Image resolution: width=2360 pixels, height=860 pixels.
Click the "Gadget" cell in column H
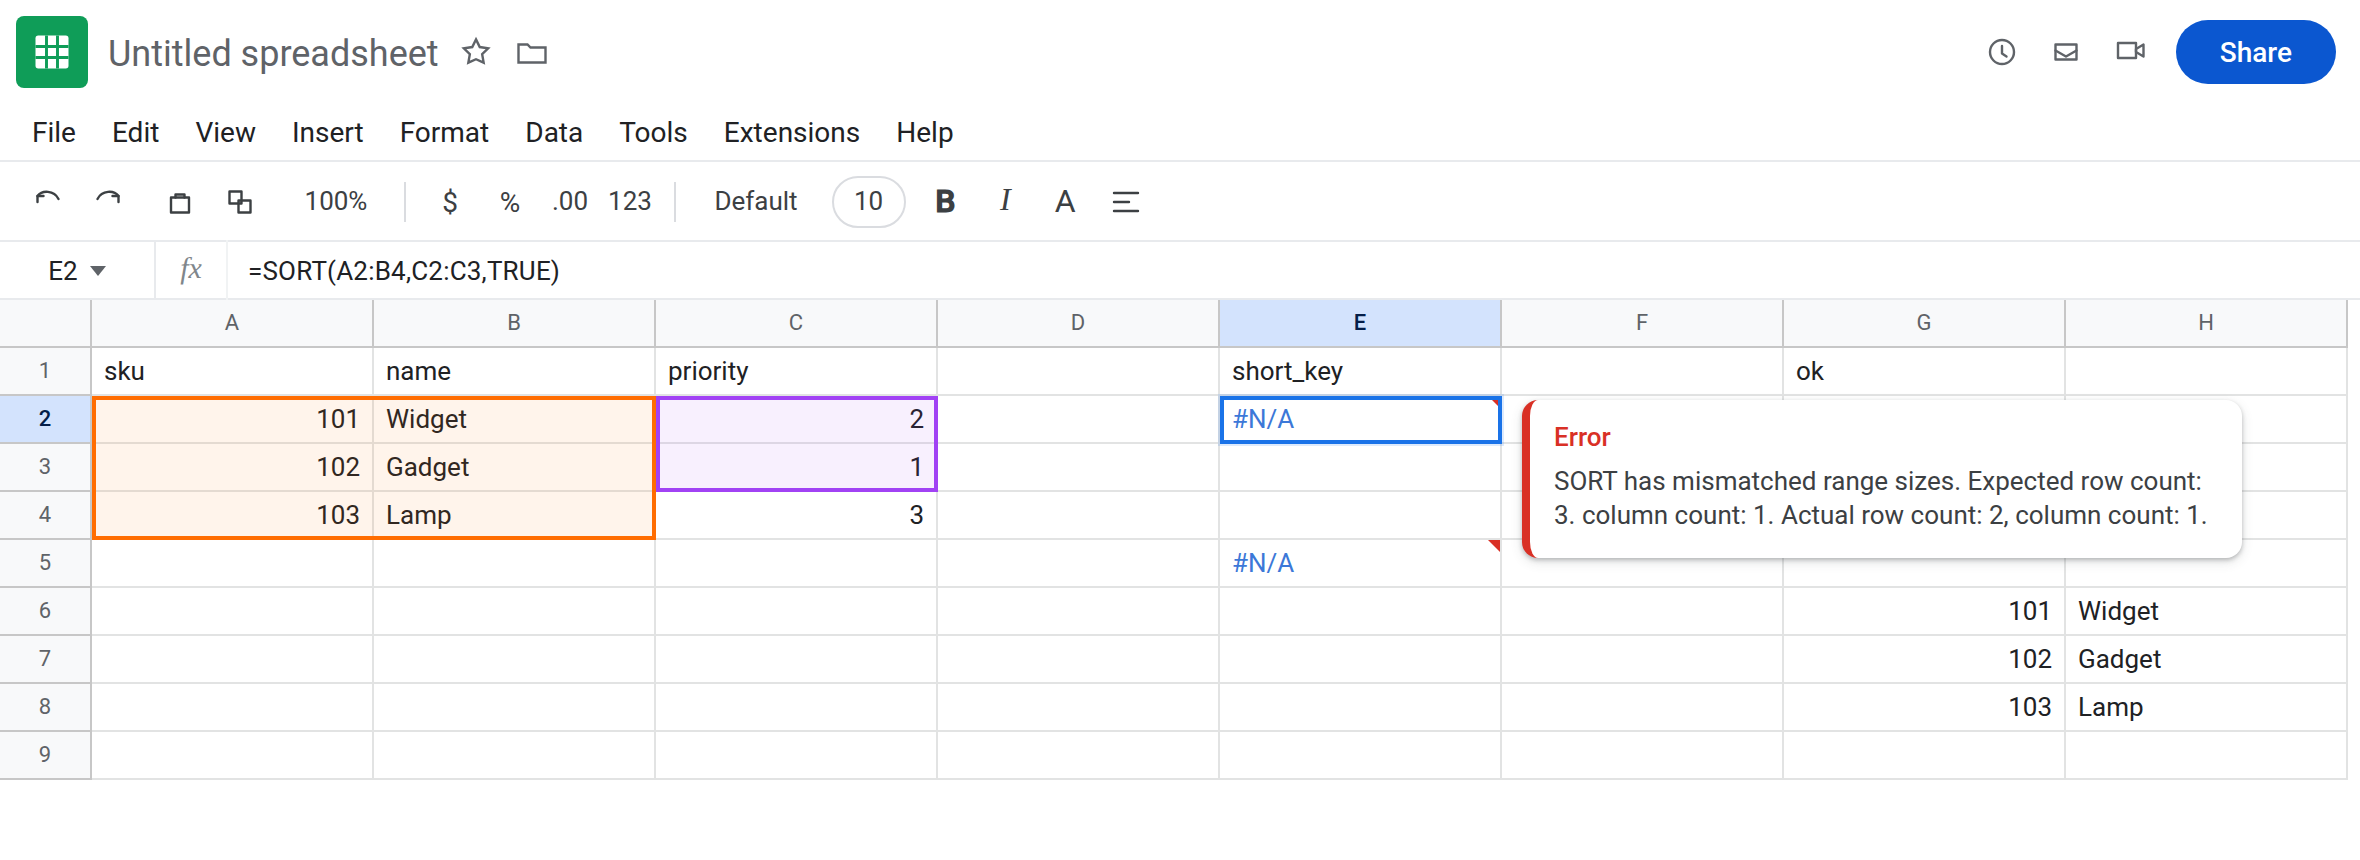coord(2206,659)
